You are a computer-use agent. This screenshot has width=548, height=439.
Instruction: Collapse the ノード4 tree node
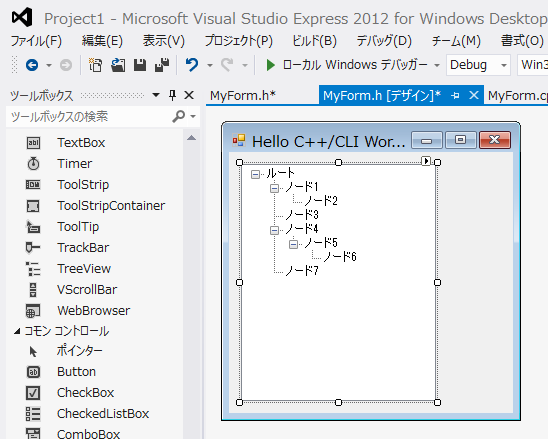coord(274,230)
